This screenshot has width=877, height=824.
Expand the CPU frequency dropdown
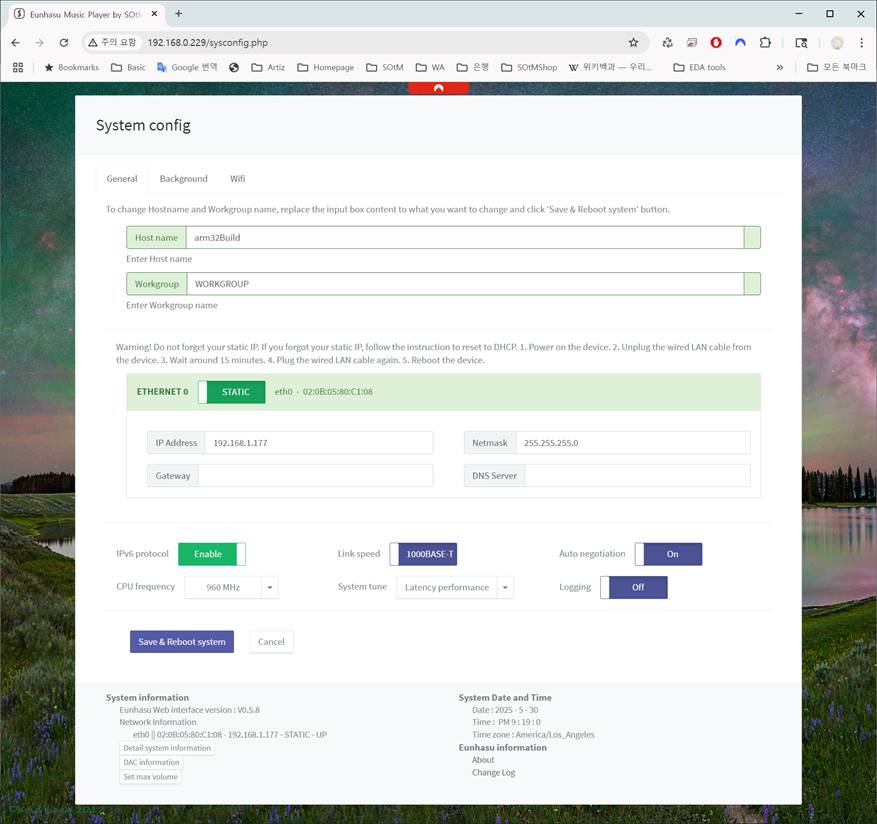[269, 588]
